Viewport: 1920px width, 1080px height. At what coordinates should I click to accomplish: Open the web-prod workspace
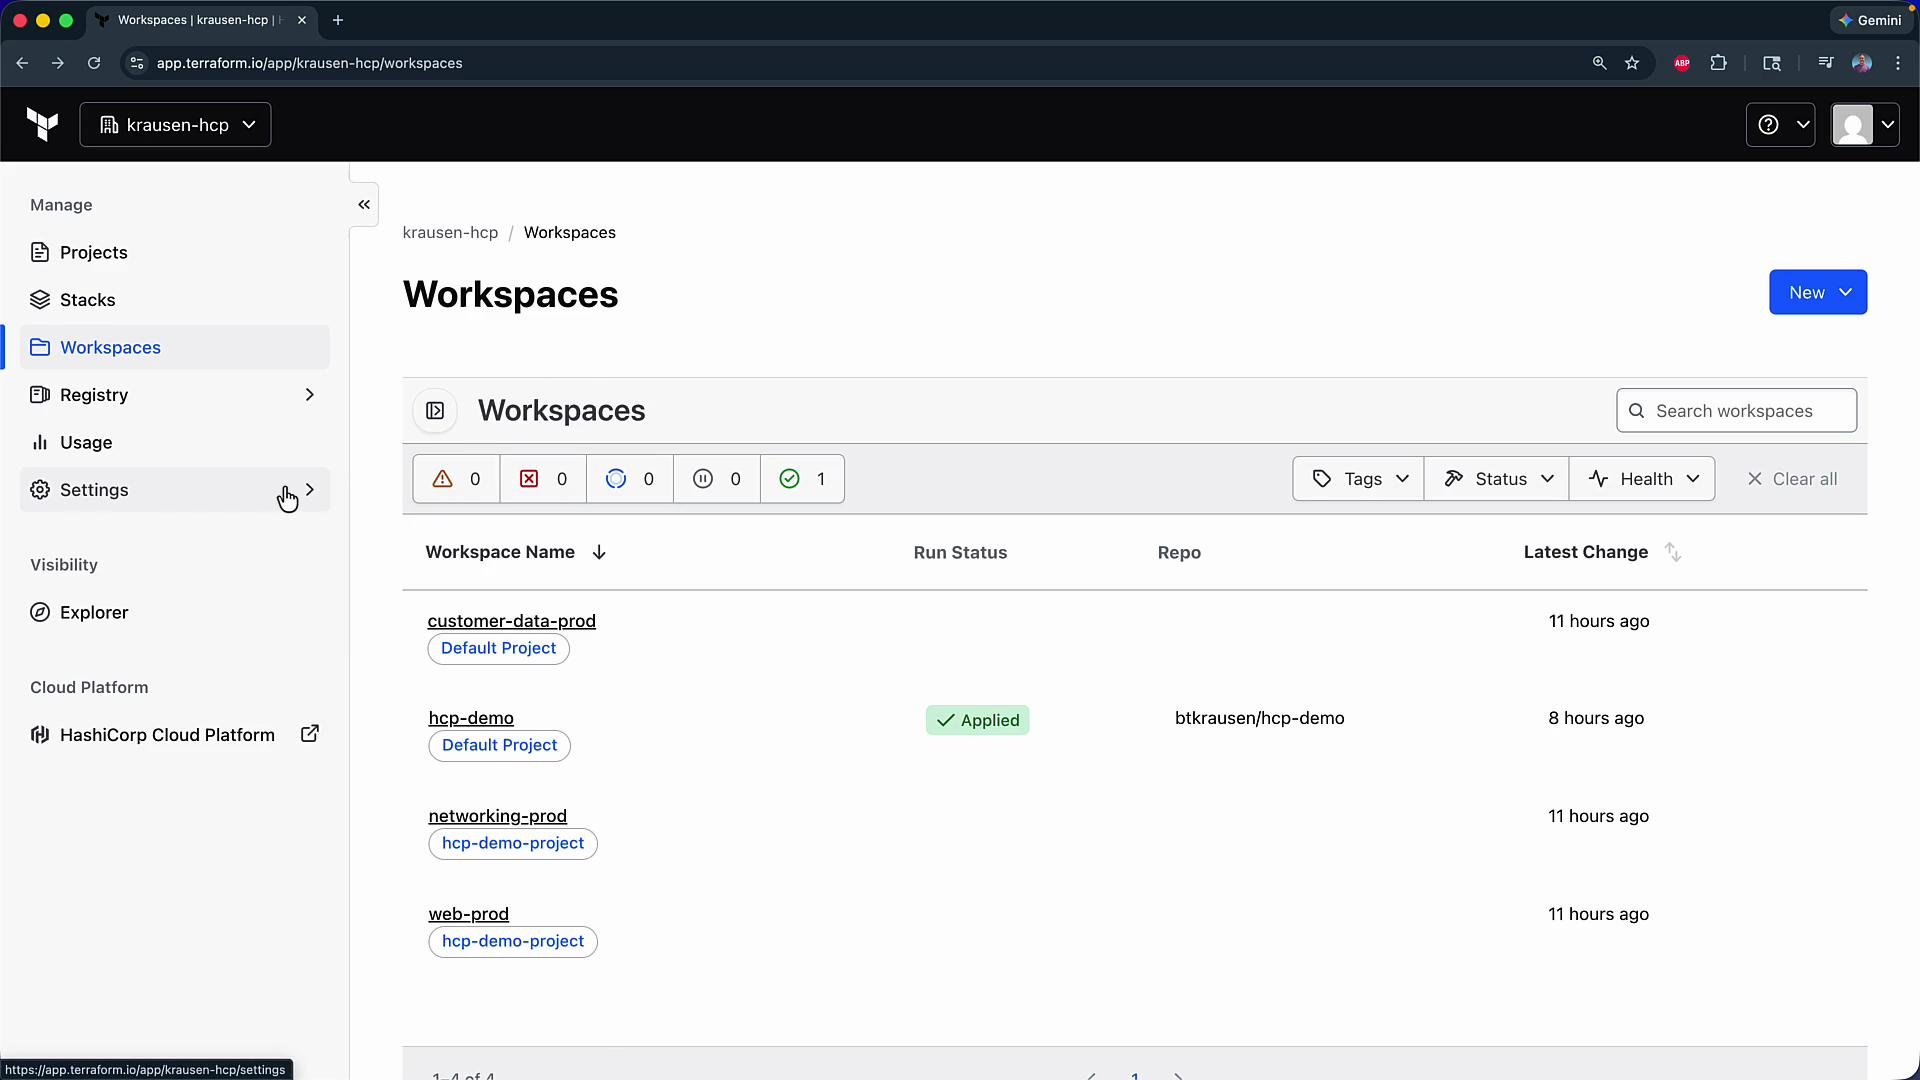click(x=468, y=914)
